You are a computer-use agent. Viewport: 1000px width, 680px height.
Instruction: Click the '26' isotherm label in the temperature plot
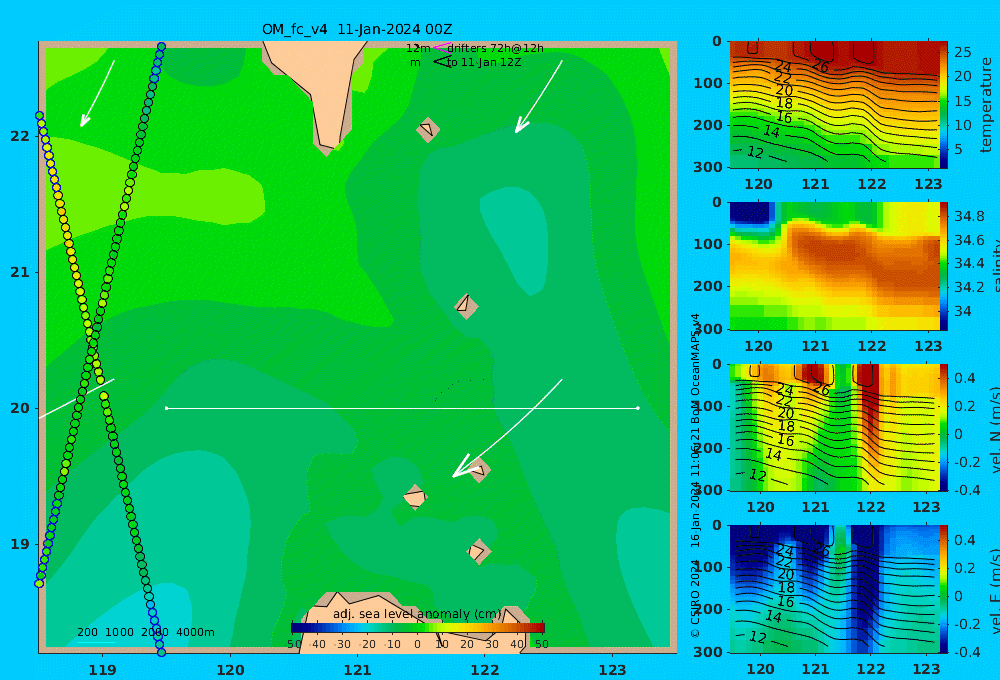820,66
